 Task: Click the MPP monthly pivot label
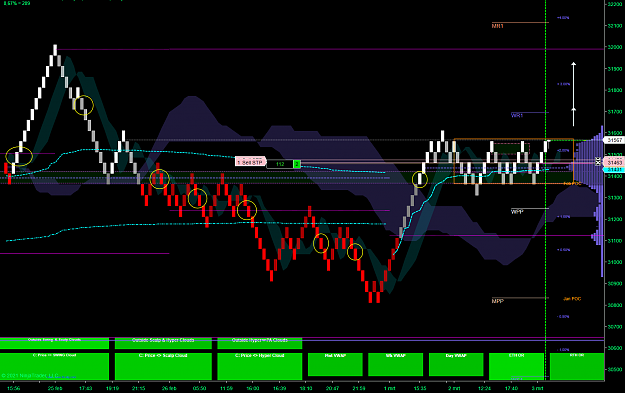coord(497,301)
